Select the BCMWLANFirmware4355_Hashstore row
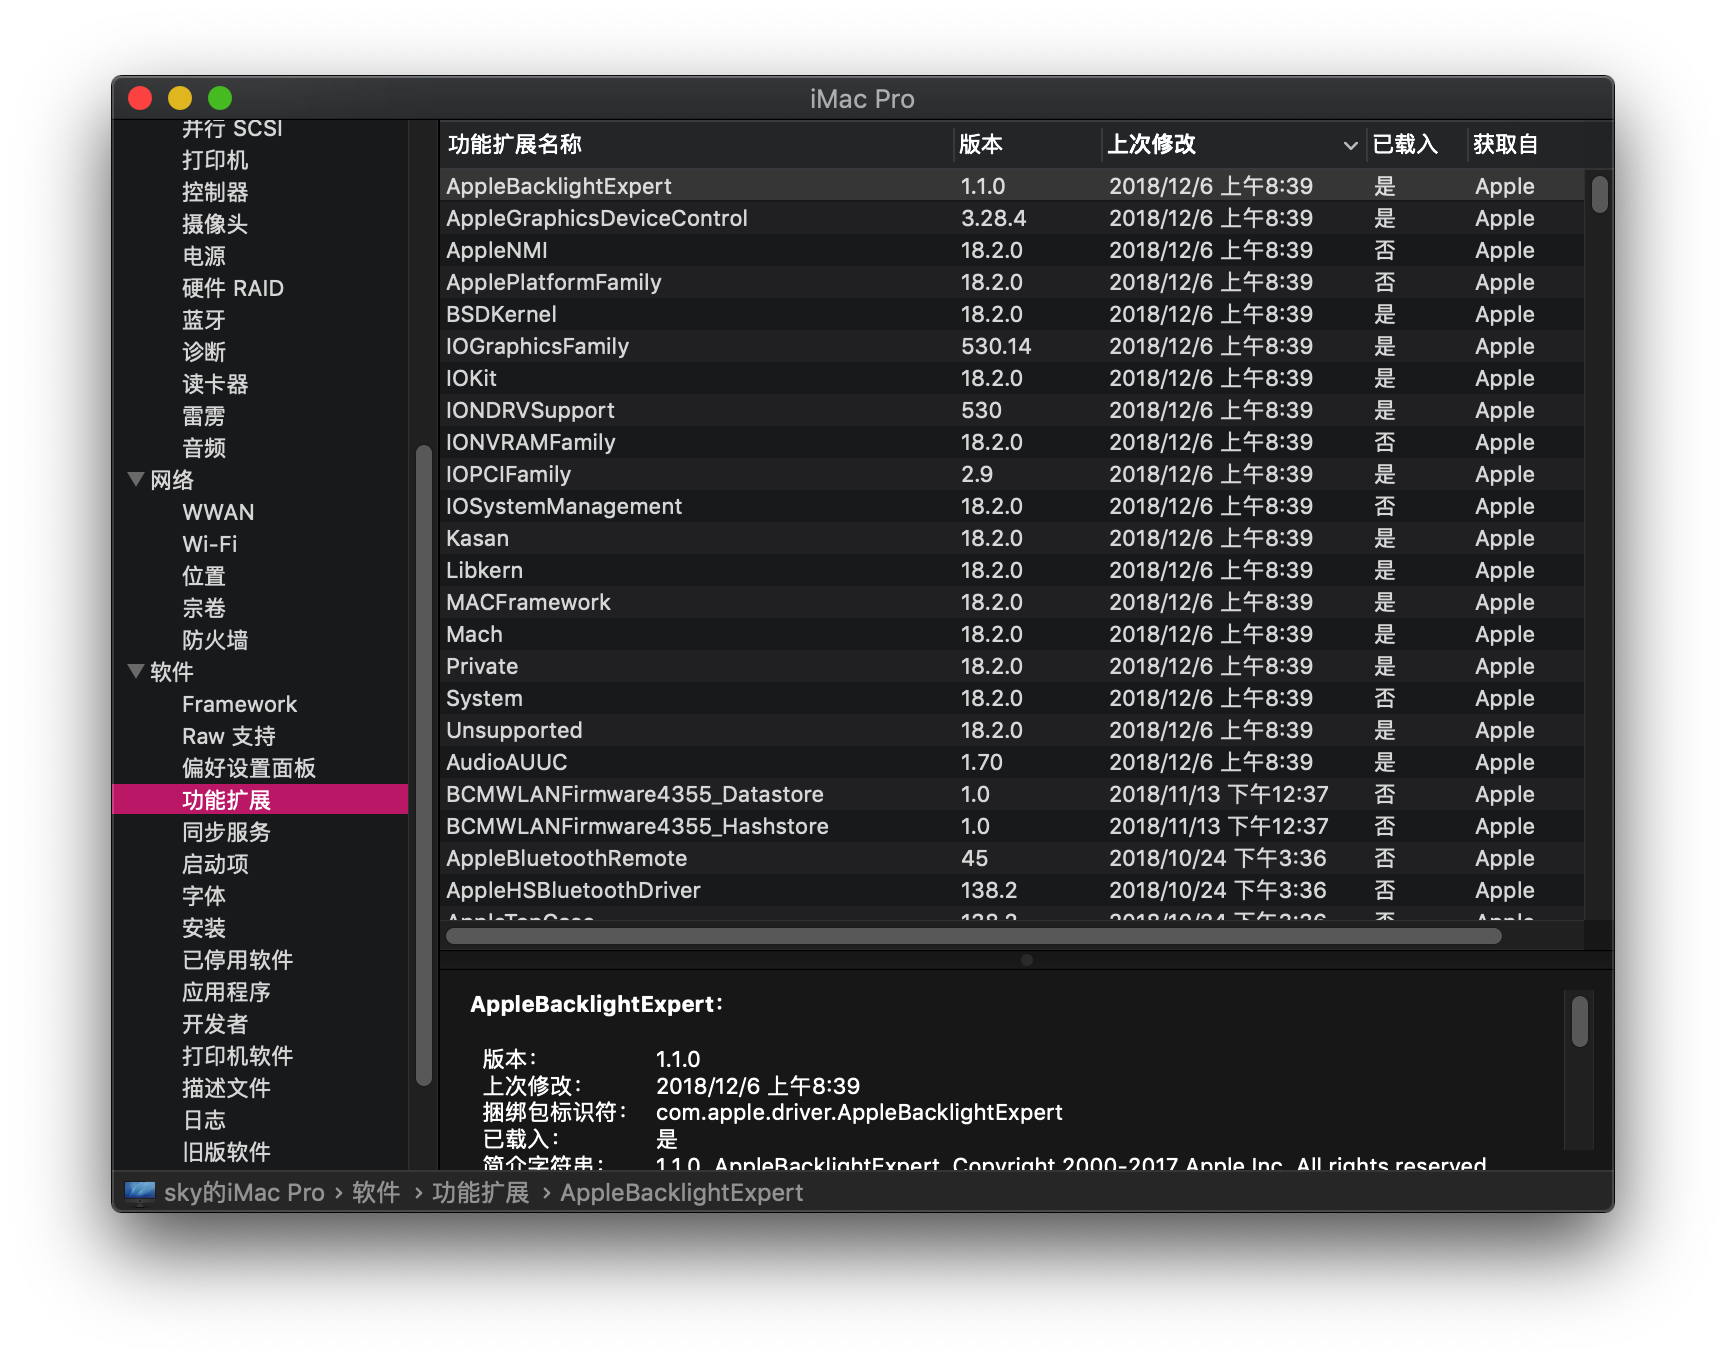Image resolution: width=1726 pixels, height=1360 pixels. click(x=1012, y=826)
